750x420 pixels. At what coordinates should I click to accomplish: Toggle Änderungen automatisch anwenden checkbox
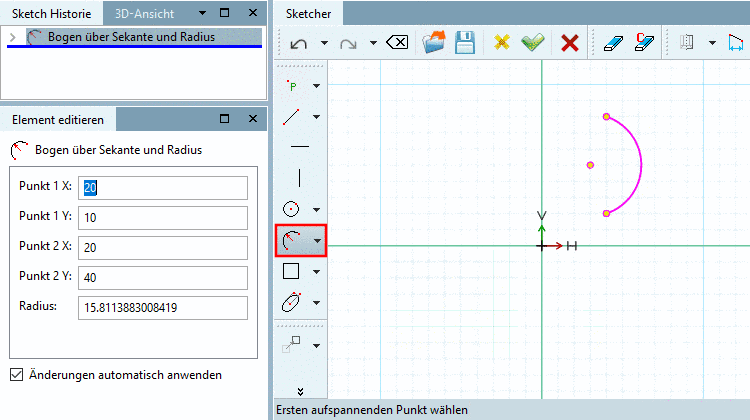[17, 375]
